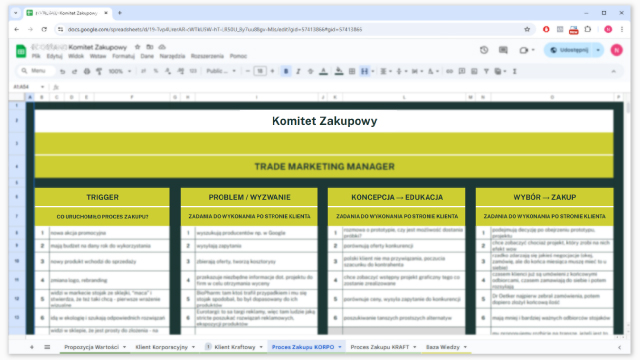
Task: Toggle bold formatting
Action: point(286,71)
